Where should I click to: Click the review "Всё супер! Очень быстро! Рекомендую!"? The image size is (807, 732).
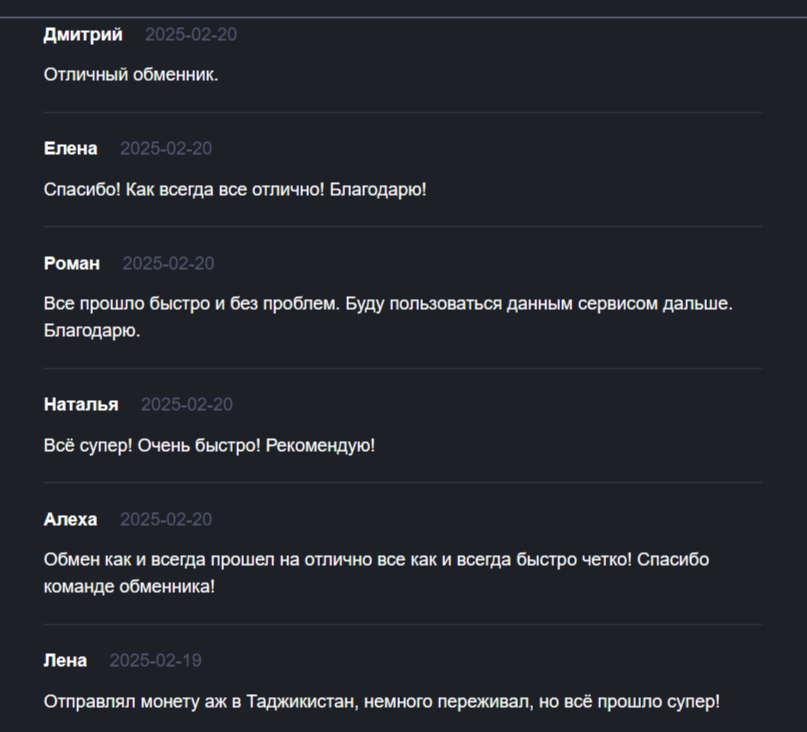pyautogui.click(x=209, y=445)
